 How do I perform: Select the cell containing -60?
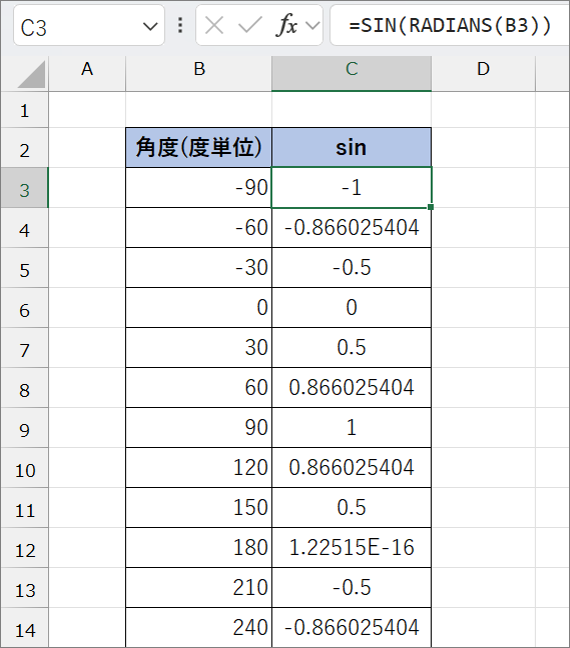point(199,228)
